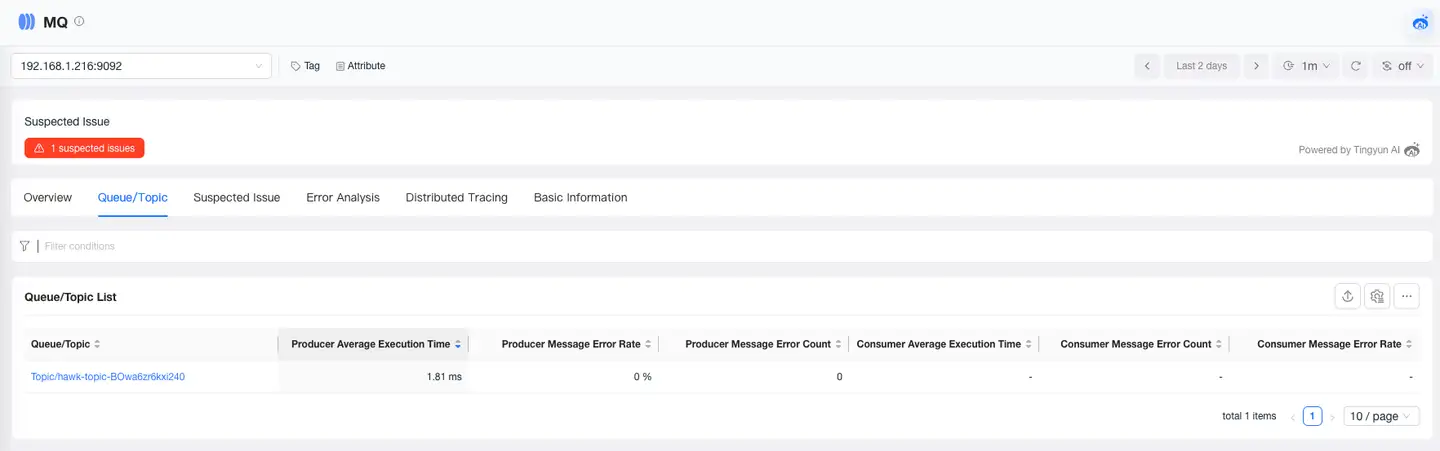Expand the 192.168.1.216:9092 instance dropdown
Image resolution: width=1440 pixels, height=451 pixels.
(x=141, y=66)
